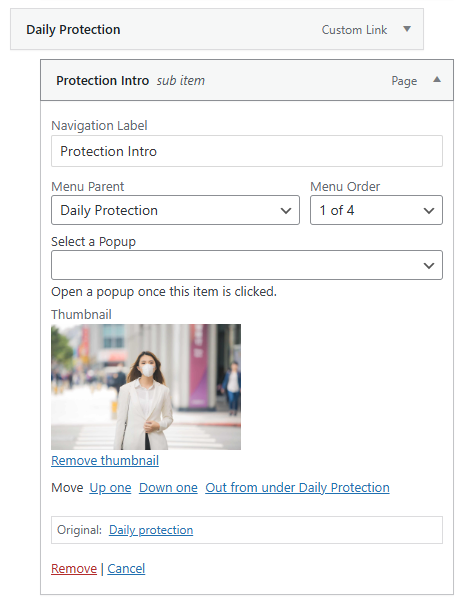Open the Menu Parent dropdown
Screen dimensions: 469x600
[x=175, y=210]
